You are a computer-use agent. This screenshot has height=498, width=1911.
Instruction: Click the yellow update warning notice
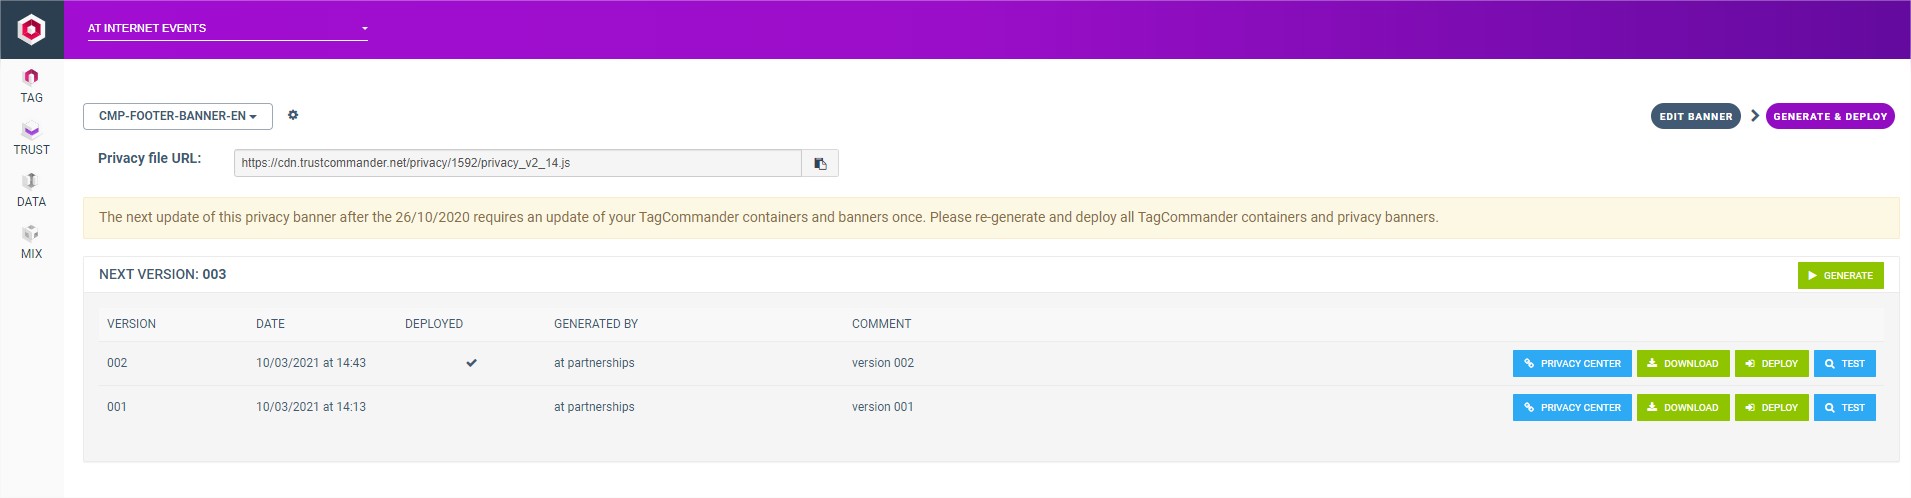[x=991, y=218]
